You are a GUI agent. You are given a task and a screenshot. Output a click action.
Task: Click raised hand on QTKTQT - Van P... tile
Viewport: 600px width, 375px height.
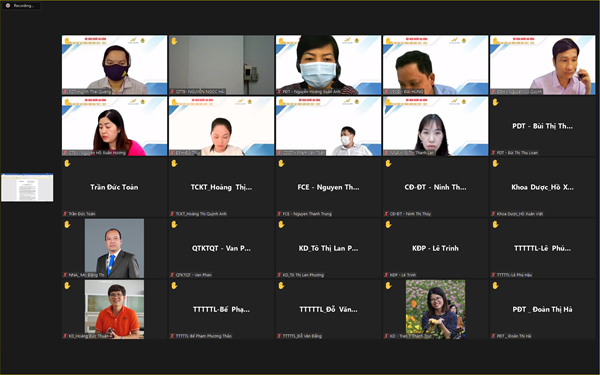coord(174,225)
